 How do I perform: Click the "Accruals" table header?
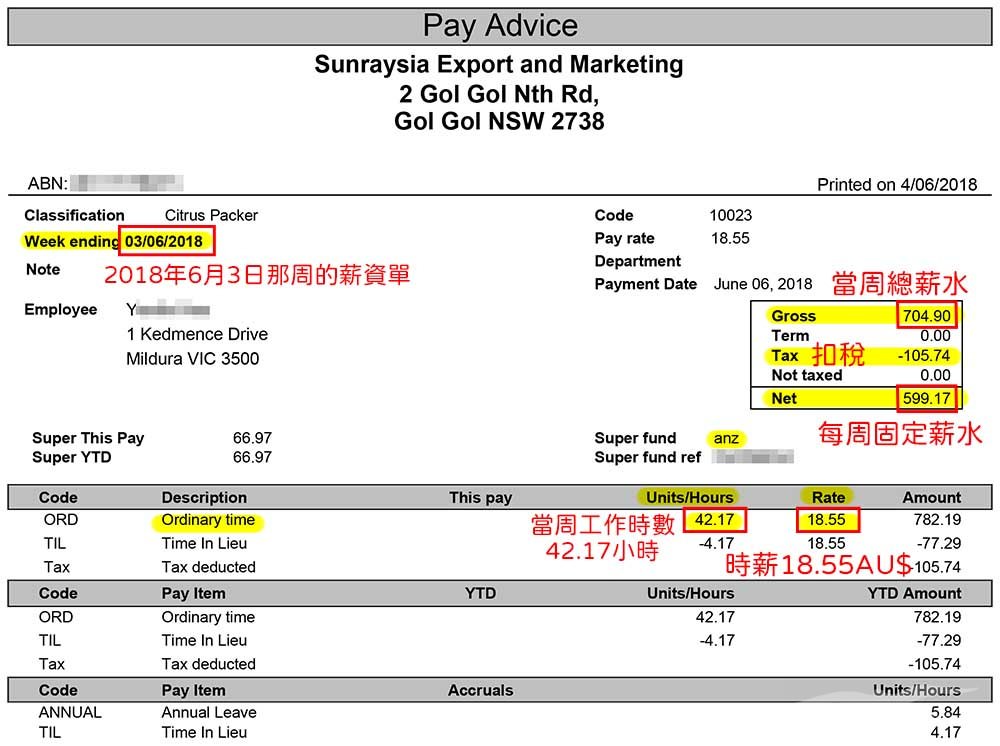pyautogui.click(x=480, y=691)
